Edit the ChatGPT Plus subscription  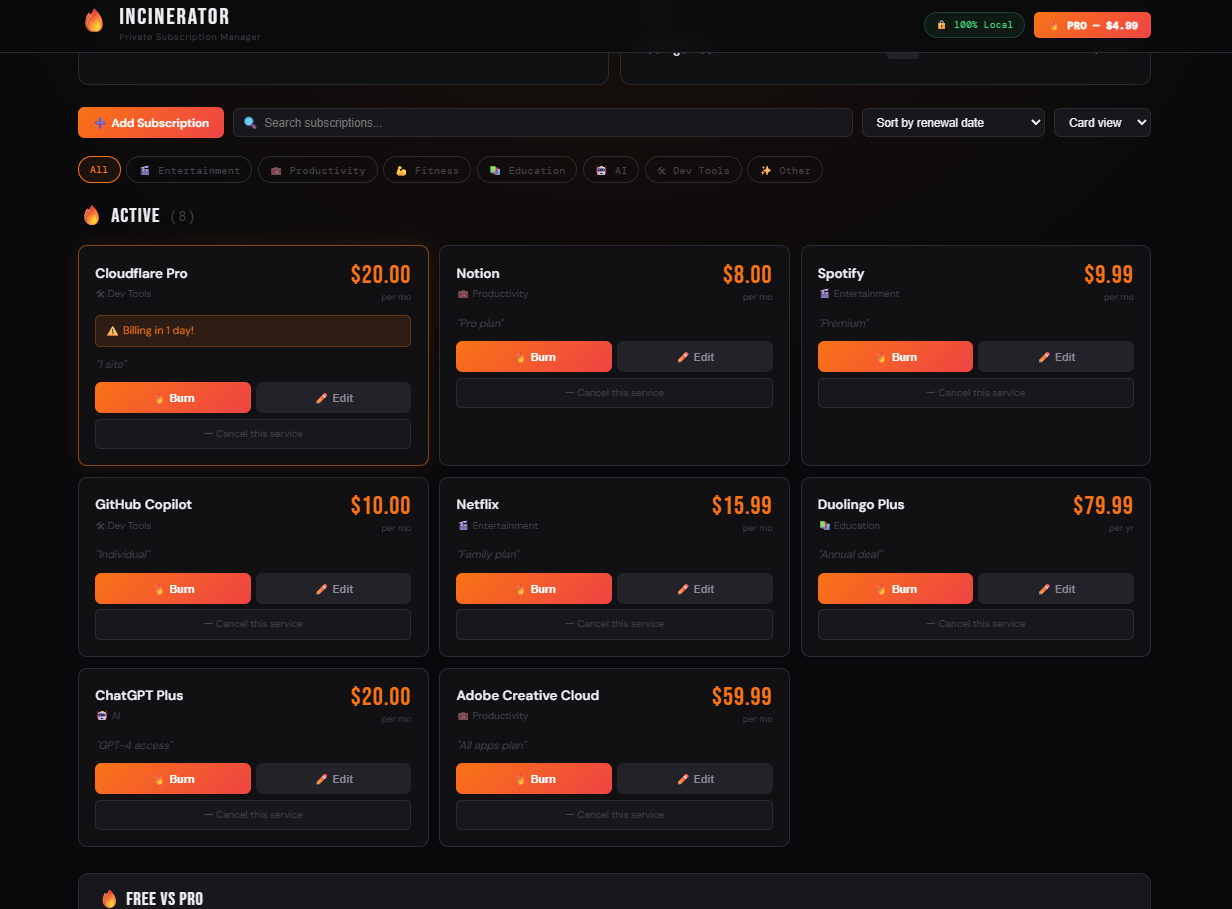coord(333,779)
